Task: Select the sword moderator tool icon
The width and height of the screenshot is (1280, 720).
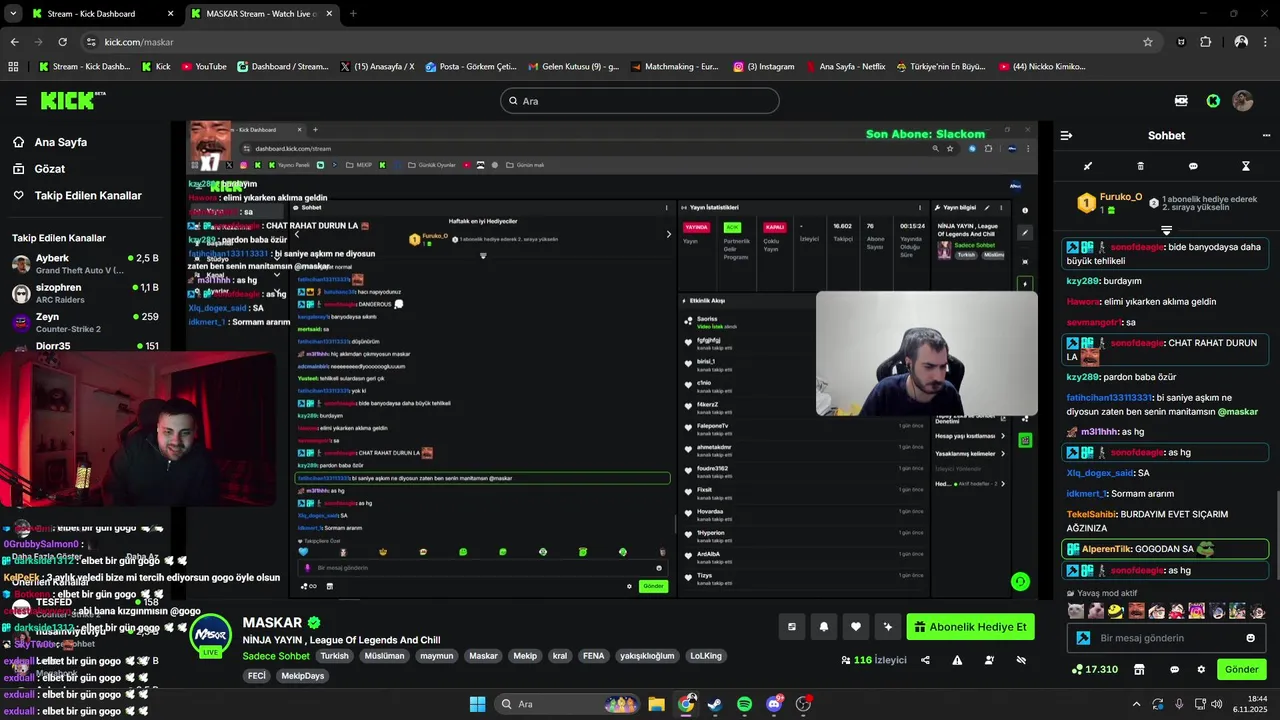Action: pos(1088,166)
